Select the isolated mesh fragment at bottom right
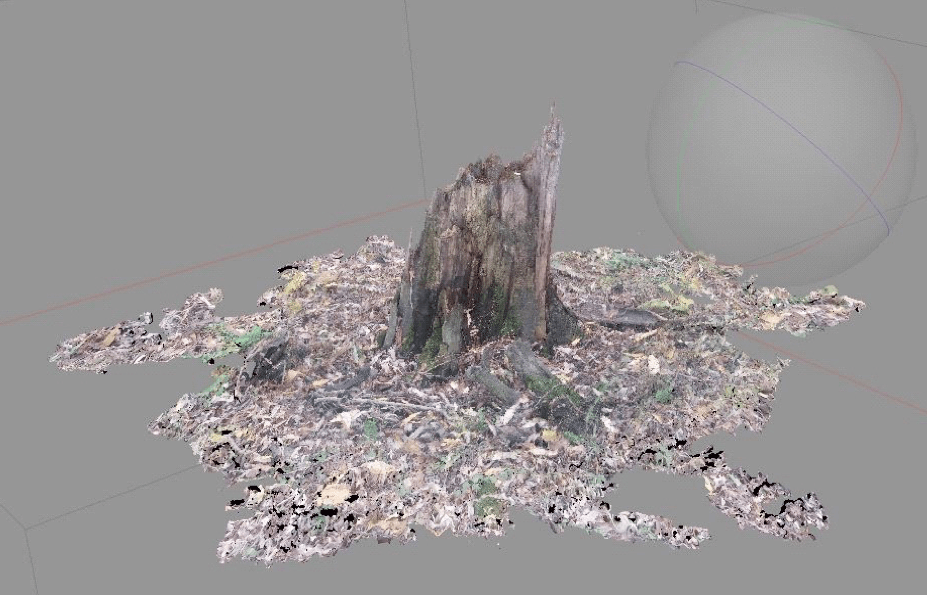Image resolution: width=927 pixels, height=595 pixels. (x=770, y=505)
